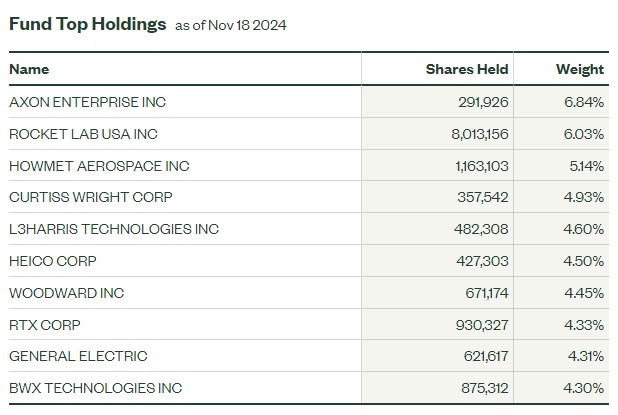The image size is (618, 415).
Task: Click the Weight column header
Action: [580, 69]
